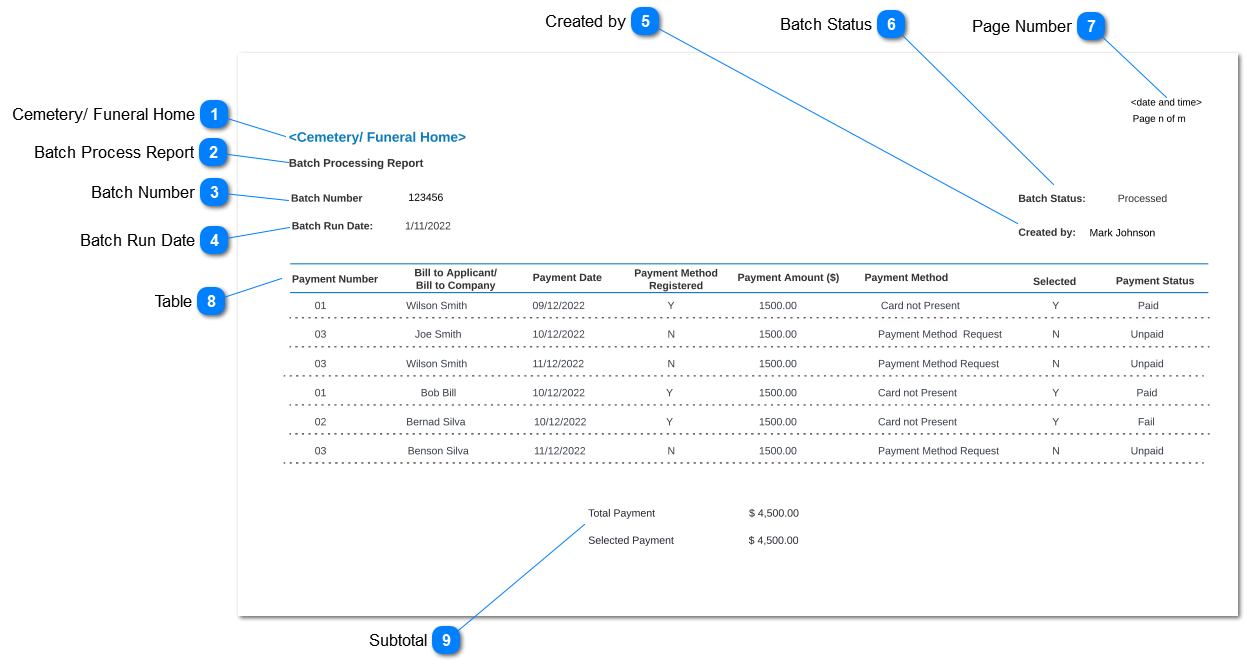Click the Payment Status column header
Screen dimensions: 1247x666
(x=1155, y=281)
